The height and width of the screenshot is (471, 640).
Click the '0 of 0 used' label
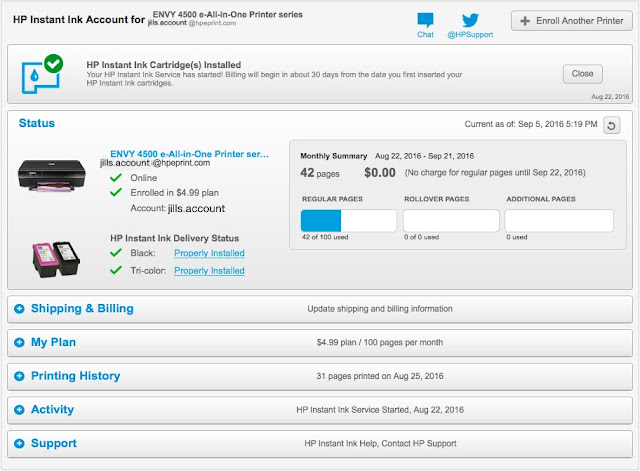point(422,237)
